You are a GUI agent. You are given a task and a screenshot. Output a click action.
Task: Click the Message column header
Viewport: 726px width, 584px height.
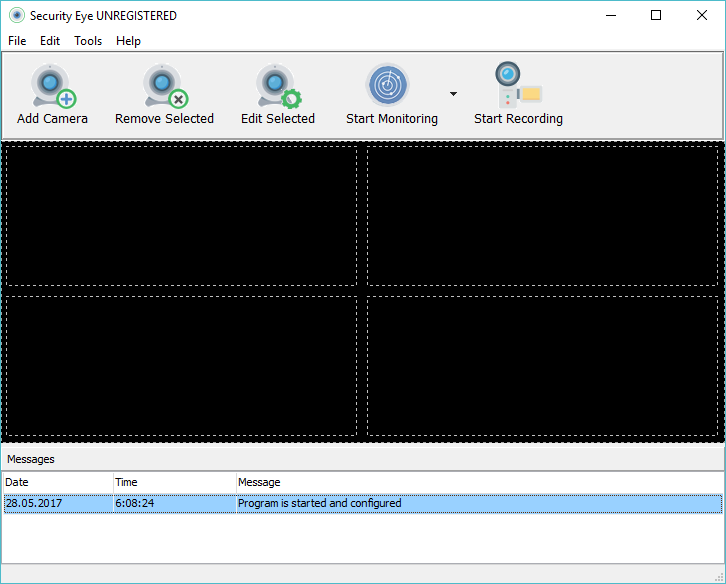click(478, 482)
